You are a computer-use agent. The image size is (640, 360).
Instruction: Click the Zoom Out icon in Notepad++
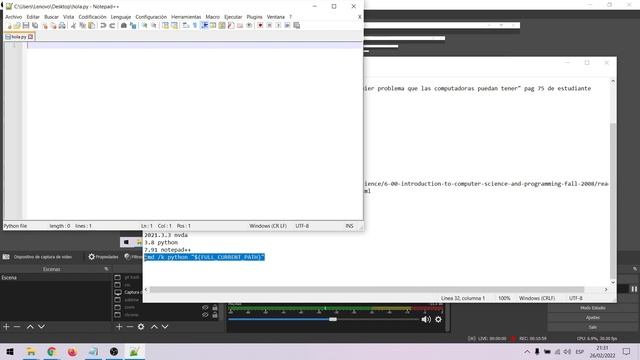click(154, 25)
